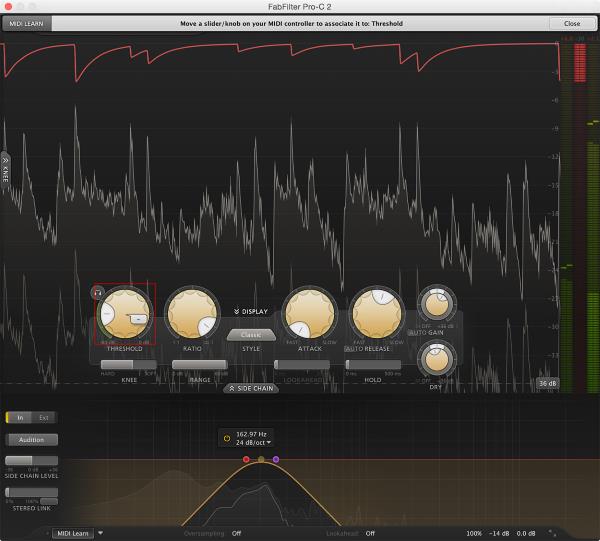The image size is (600, 541).
Task: Click the Release knob
Action: pos(376,313)
